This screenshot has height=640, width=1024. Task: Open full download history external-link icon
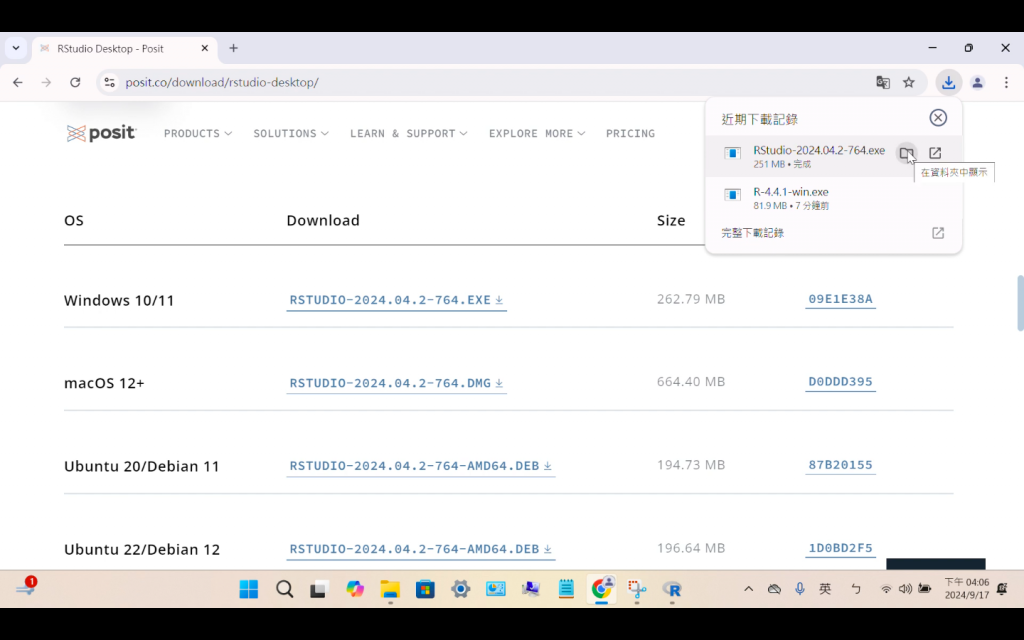point(938,233)
